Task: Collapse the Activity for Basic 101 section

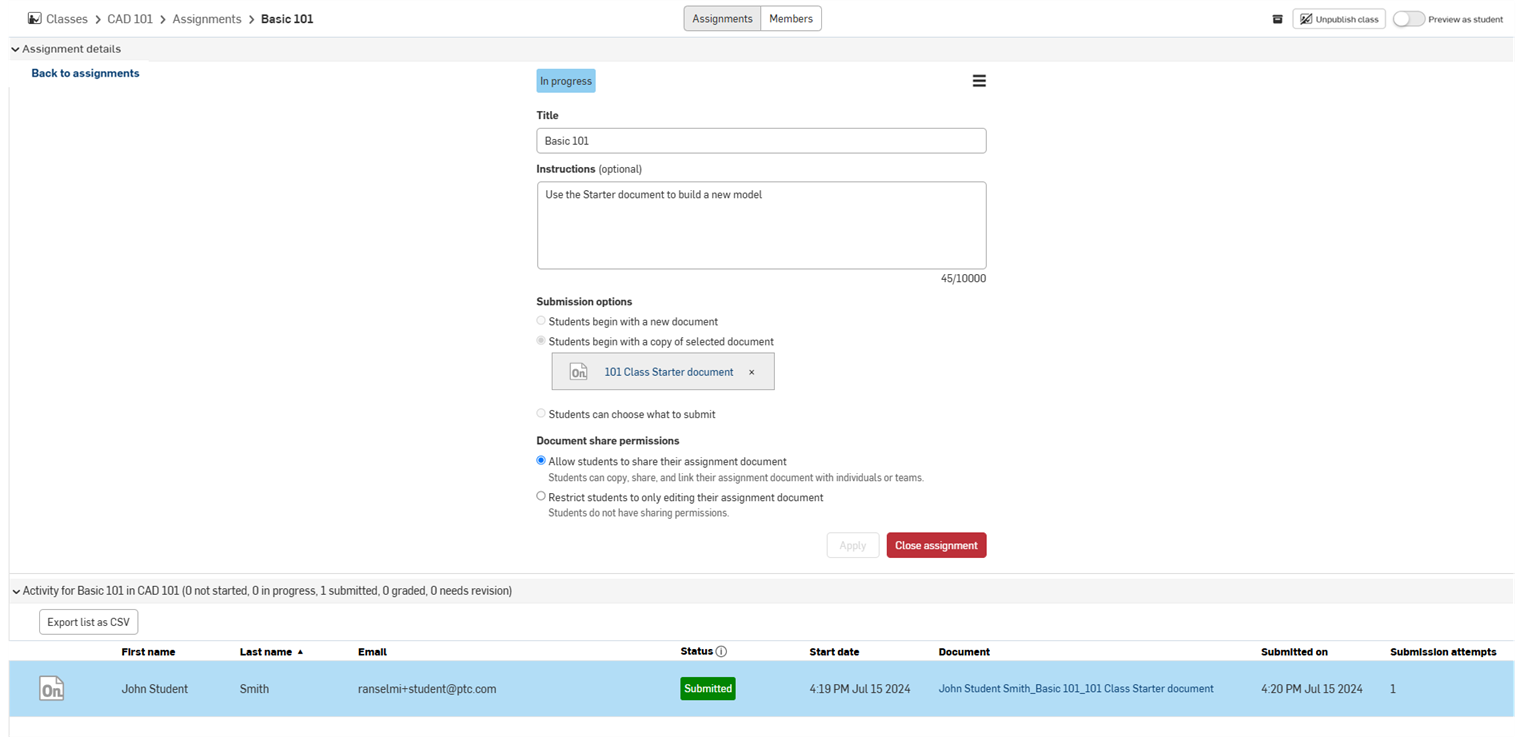Action: point(15,591)
